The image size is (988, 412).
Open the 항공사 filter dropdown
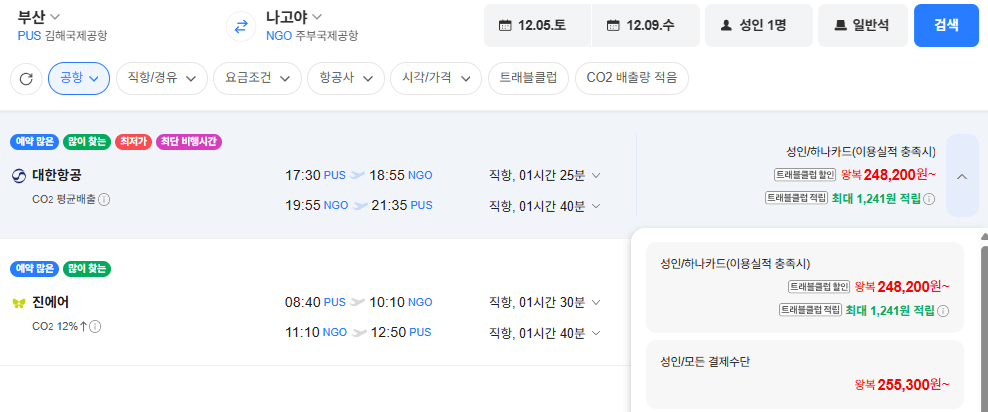click(346, 79)
